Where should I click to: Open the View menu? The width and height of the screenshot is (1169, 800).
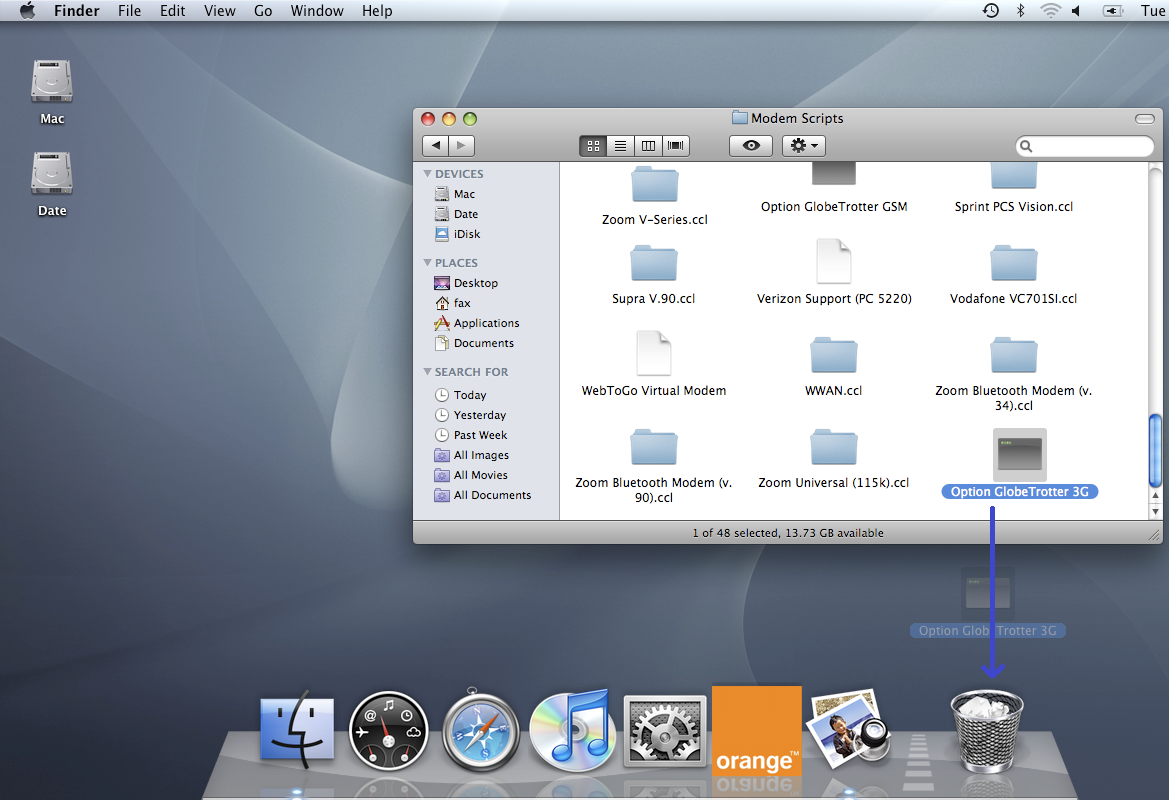pos(220,10)
